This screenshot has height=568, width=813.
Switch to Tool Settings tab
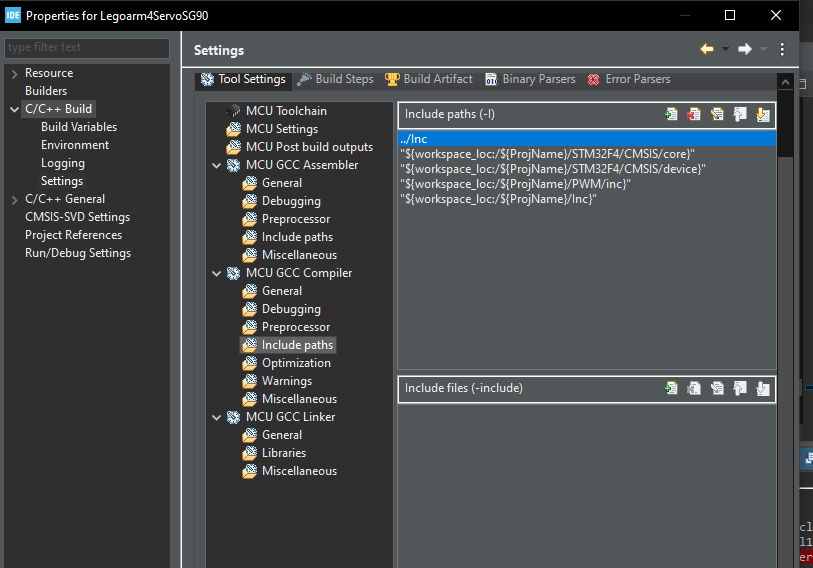click(243, 79)
